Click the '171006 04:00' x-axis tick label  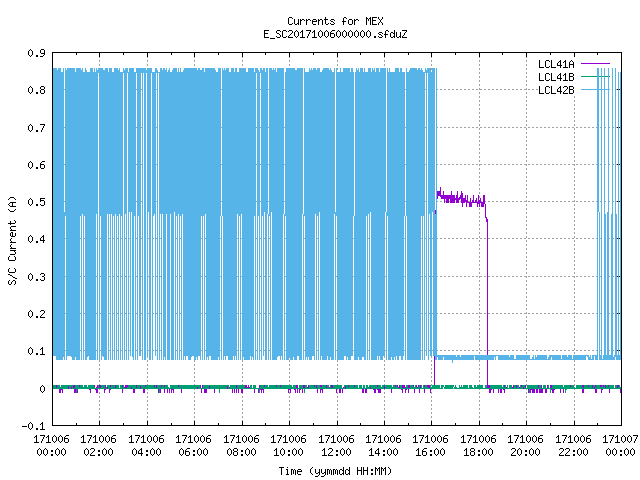point(146,446)
